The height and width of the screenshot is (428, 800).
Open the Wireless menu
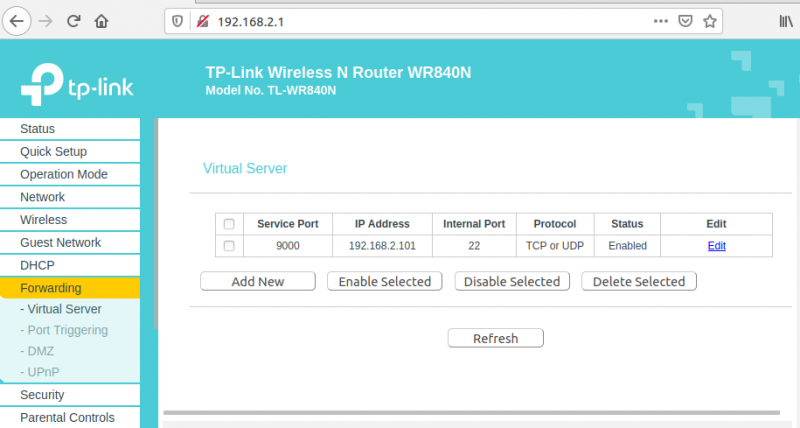[x=70, y=220]
